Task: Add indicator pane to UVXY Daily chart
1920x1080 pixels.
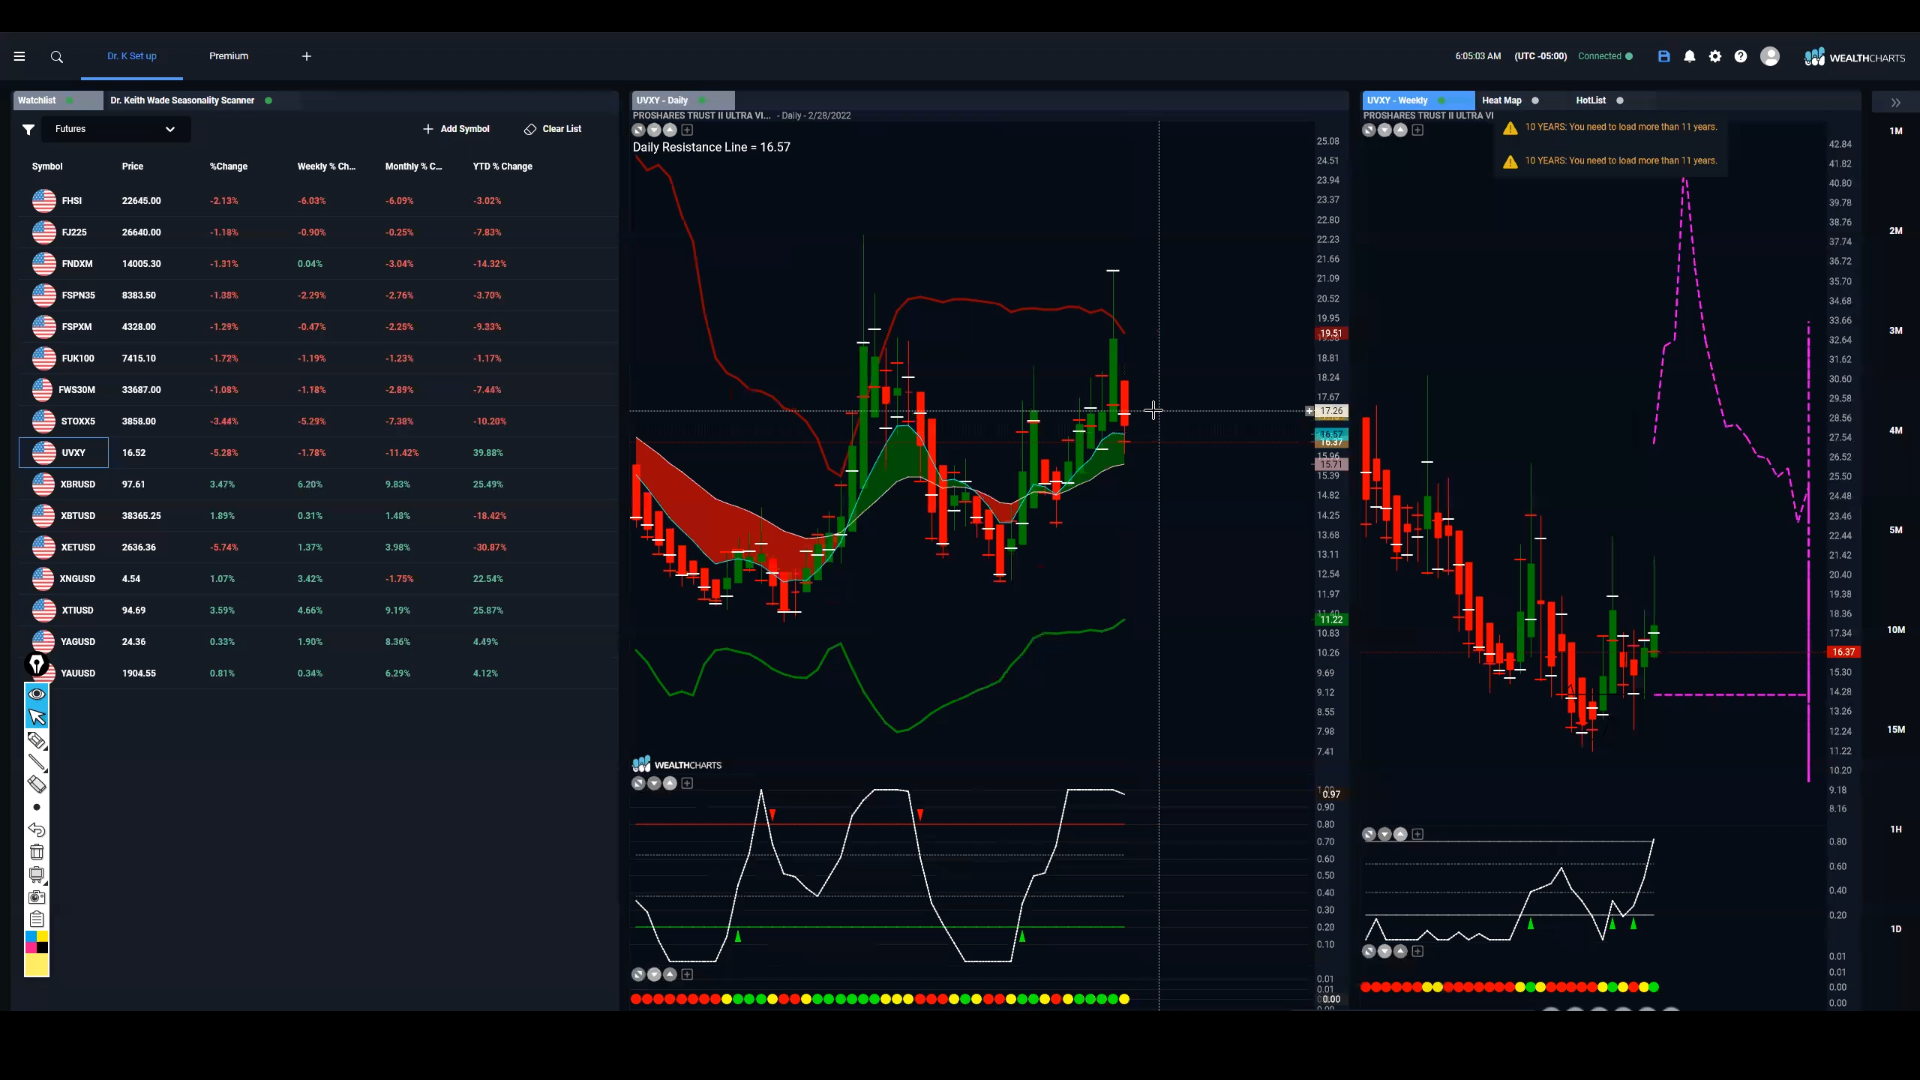Action: [x=687, y=130]
